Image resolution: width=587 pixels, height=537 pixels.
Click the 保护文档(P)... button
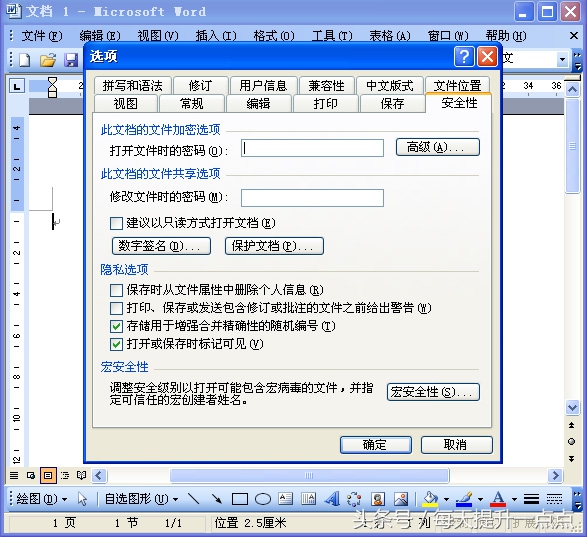click(274, 246)
